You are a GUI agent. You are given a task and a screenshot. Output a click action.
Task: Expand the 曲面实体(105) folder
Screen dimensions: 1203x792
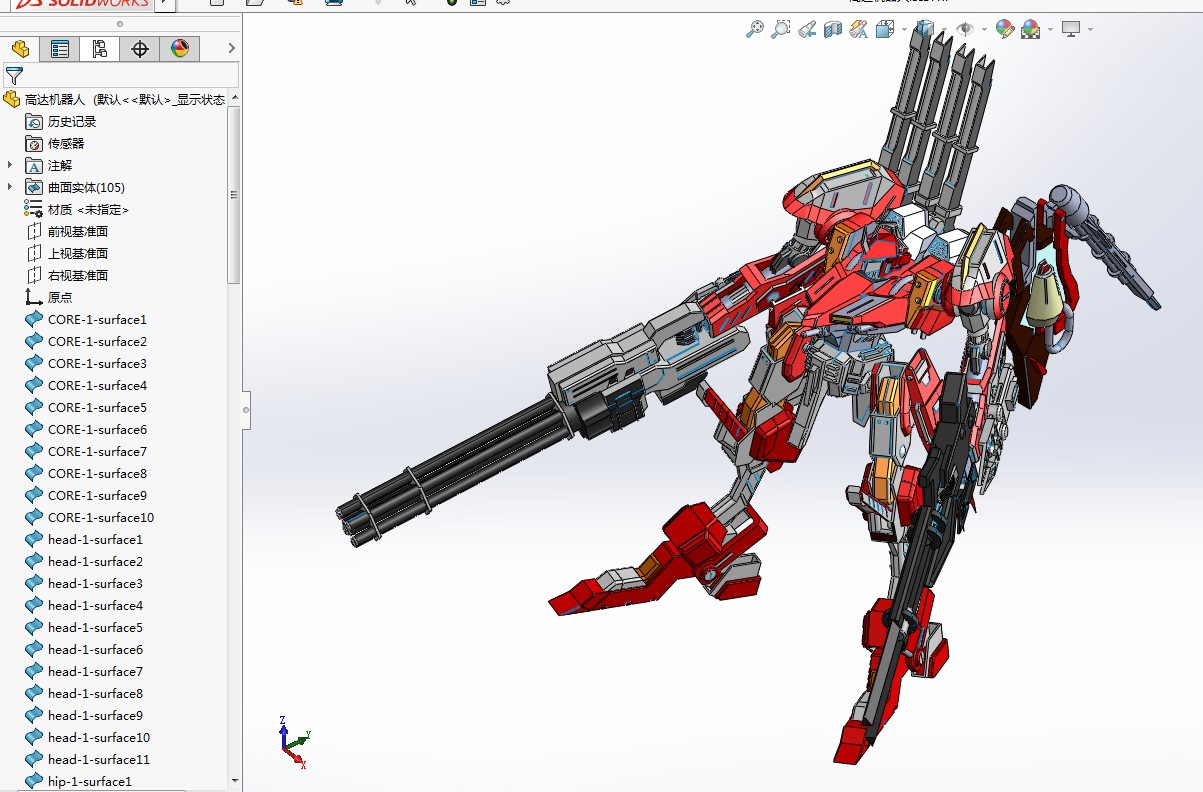(11, 187)
